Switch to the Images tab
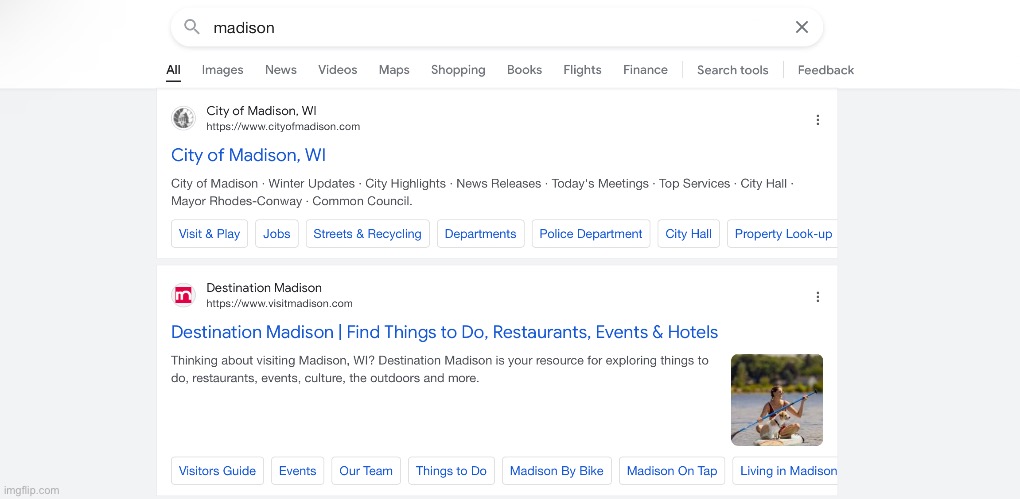 [x=222, y=70]
